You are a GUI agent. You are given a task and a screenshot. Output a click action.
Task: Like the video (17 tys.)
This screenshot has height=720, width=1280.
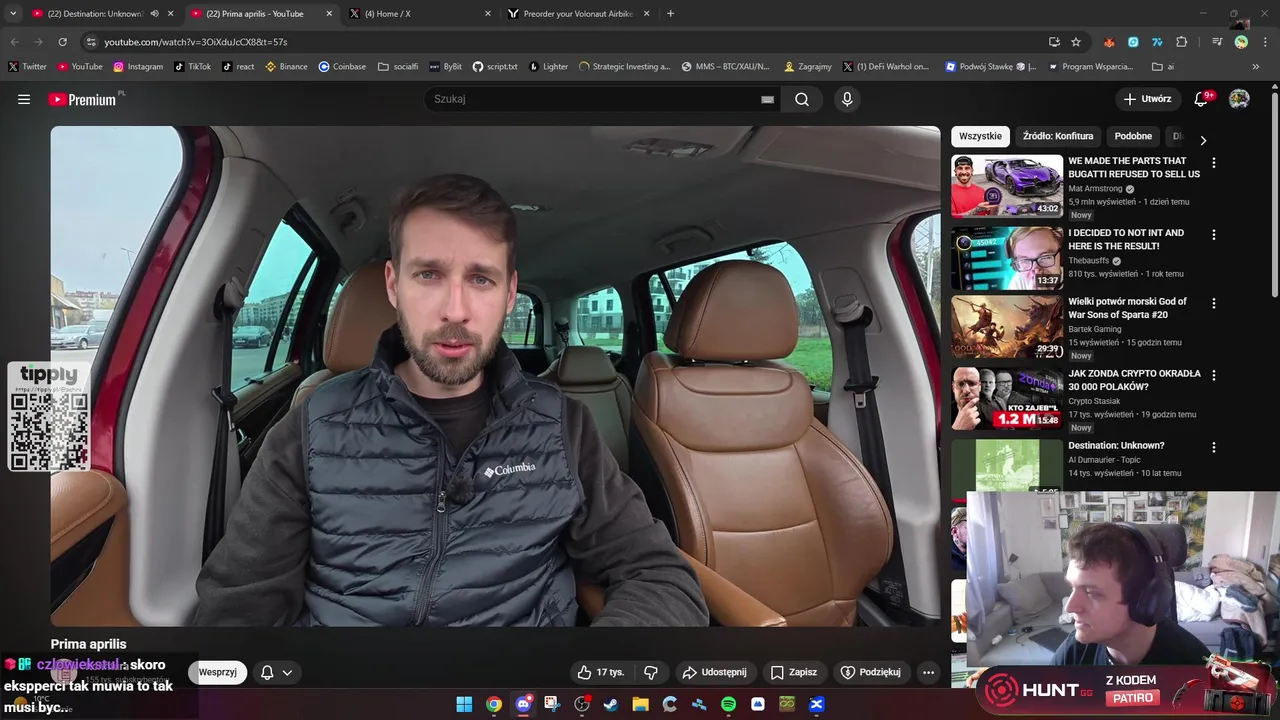coord(600,672)
